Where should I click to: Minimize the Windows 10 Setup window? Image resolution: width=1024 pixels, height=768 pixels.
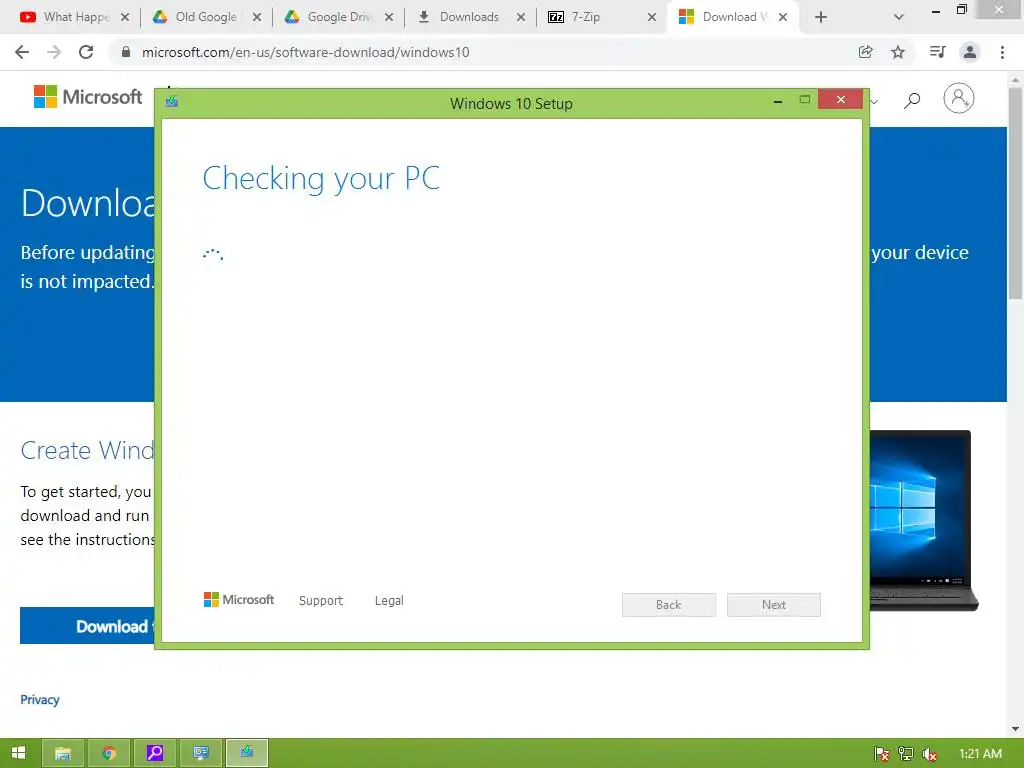pos(778,101)
